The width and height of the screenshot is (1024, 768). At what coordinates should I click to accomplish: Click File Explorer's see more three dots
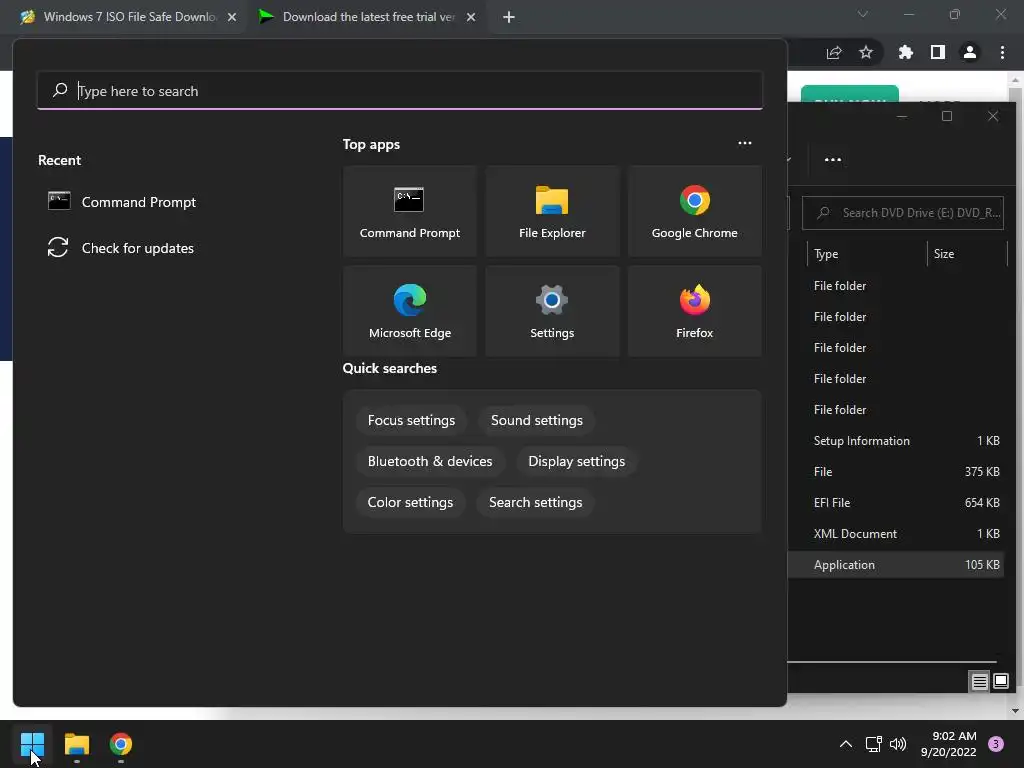click(x=833, y=159)
